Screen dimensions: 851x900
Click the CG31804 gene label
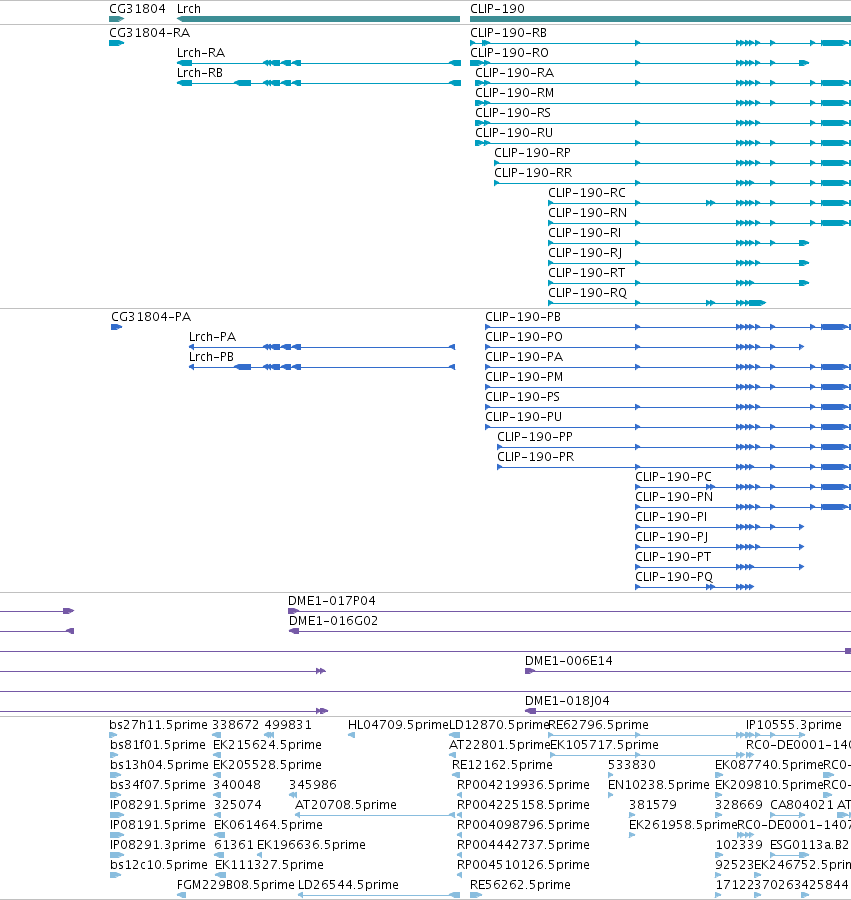tap(137, 9)
